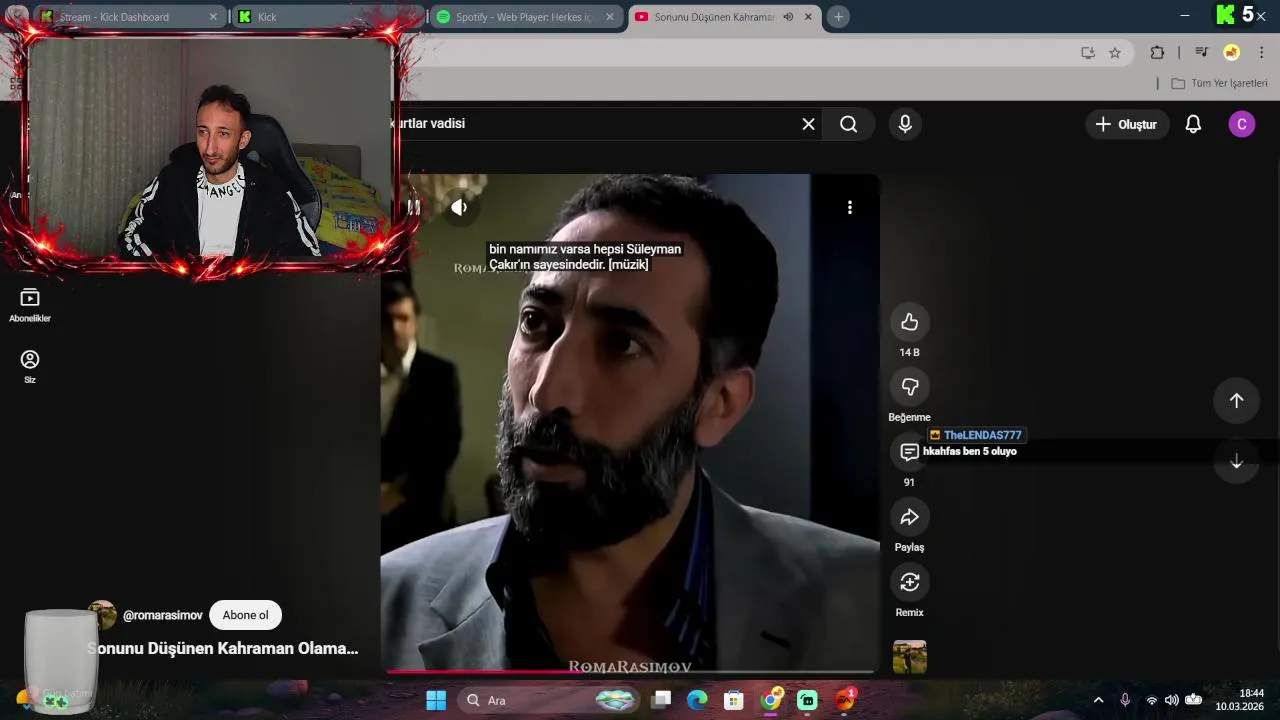The width and height of the screenshot is (1280, 720).
Task: Open a new browser tab
Action: click(x=838, y=17)
